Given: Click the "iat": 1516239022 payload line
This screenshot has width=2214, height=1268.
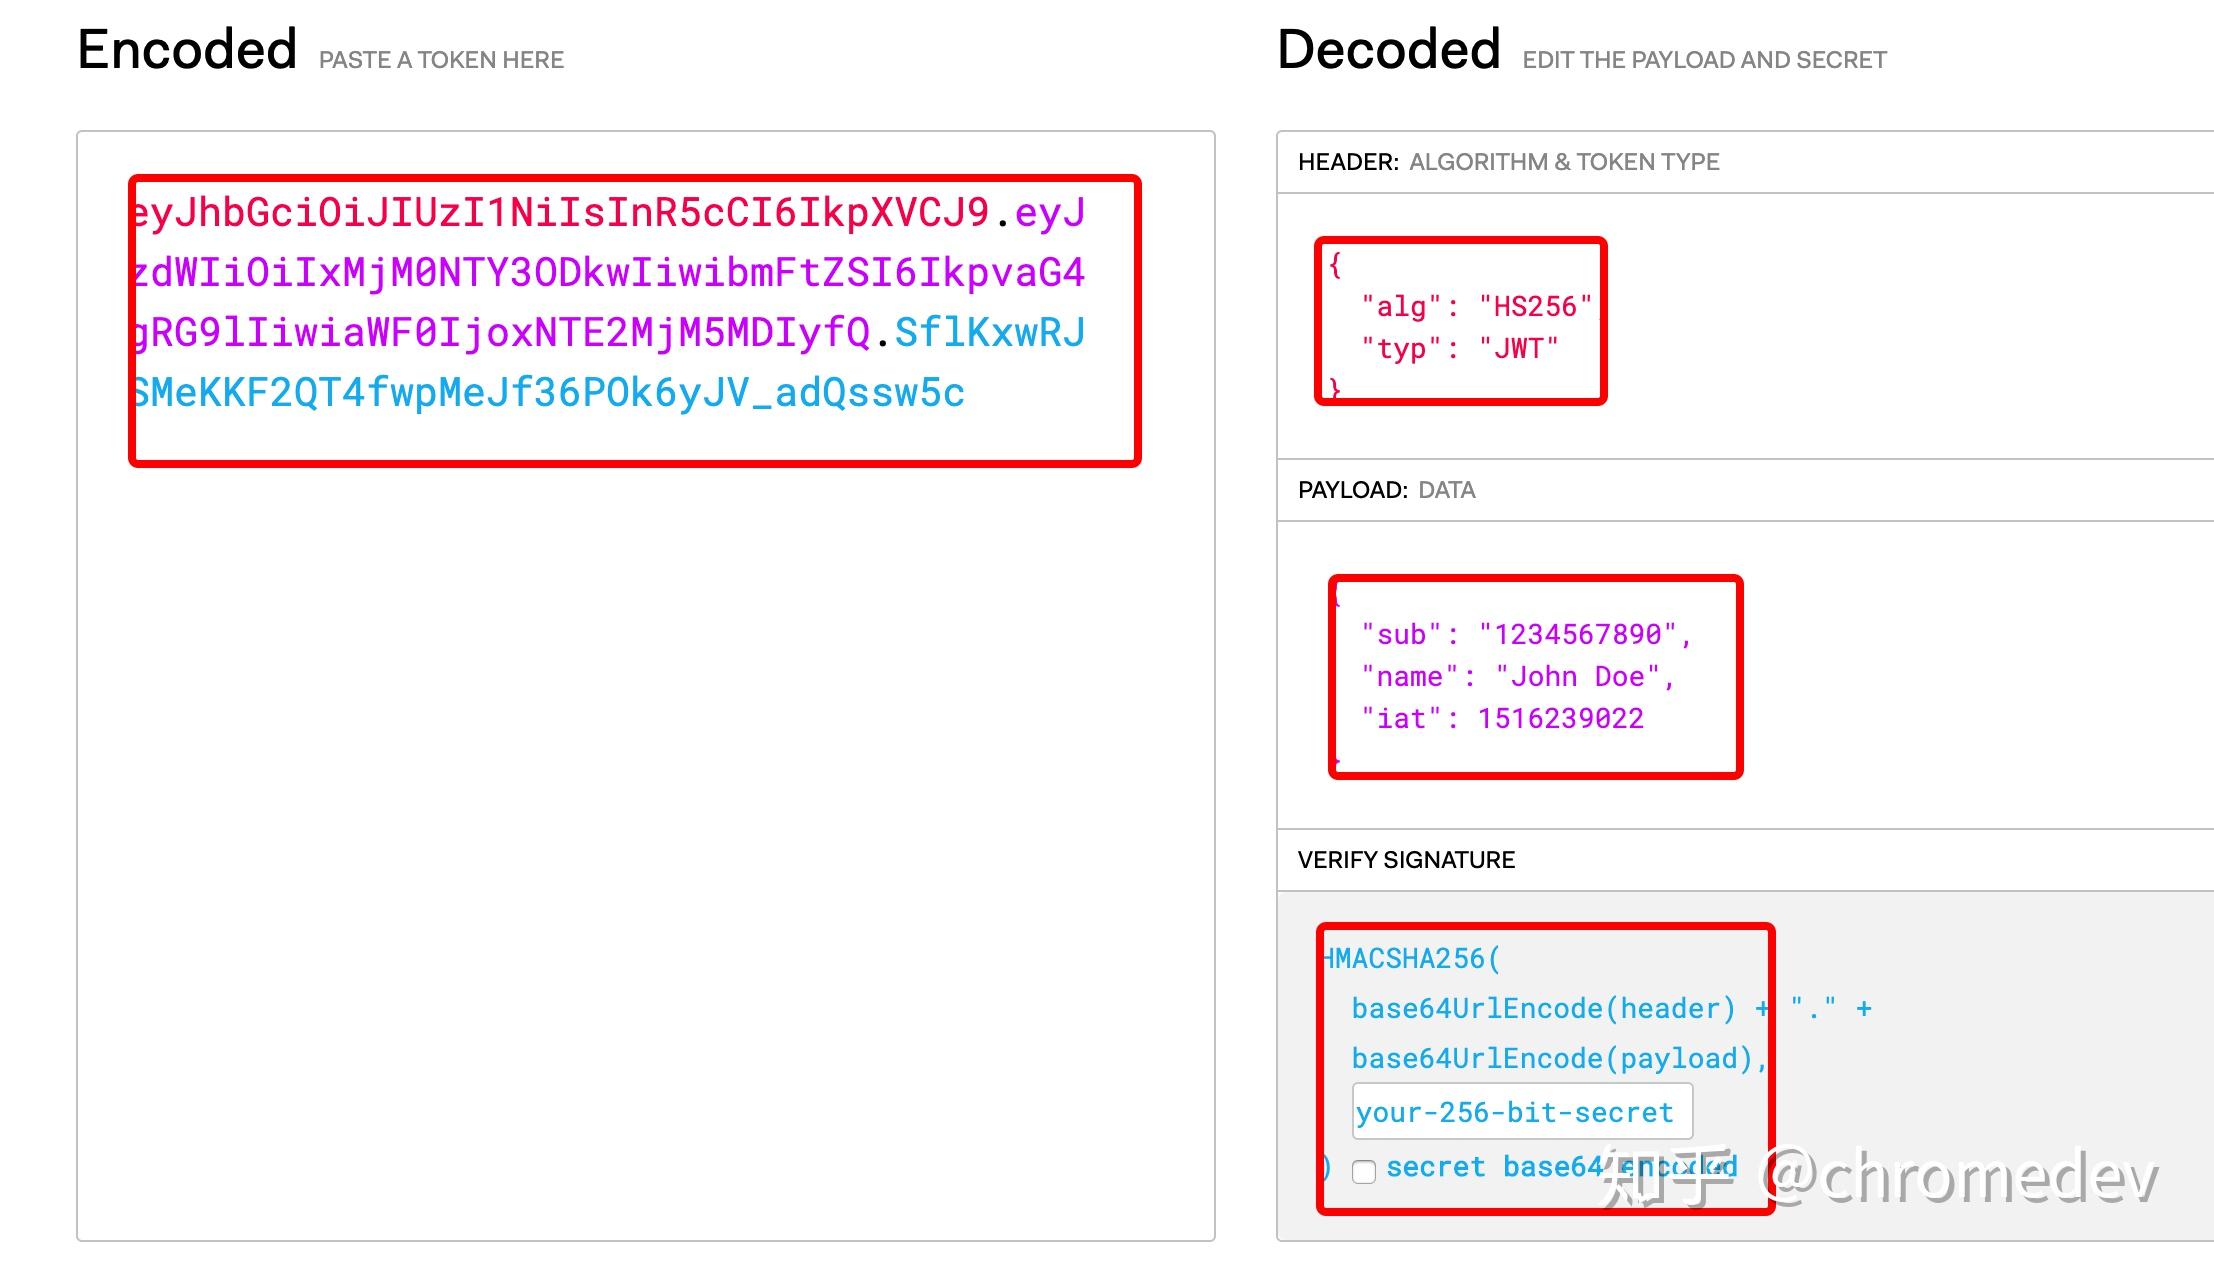Looking at the screenshot, I should point(1502,719).
